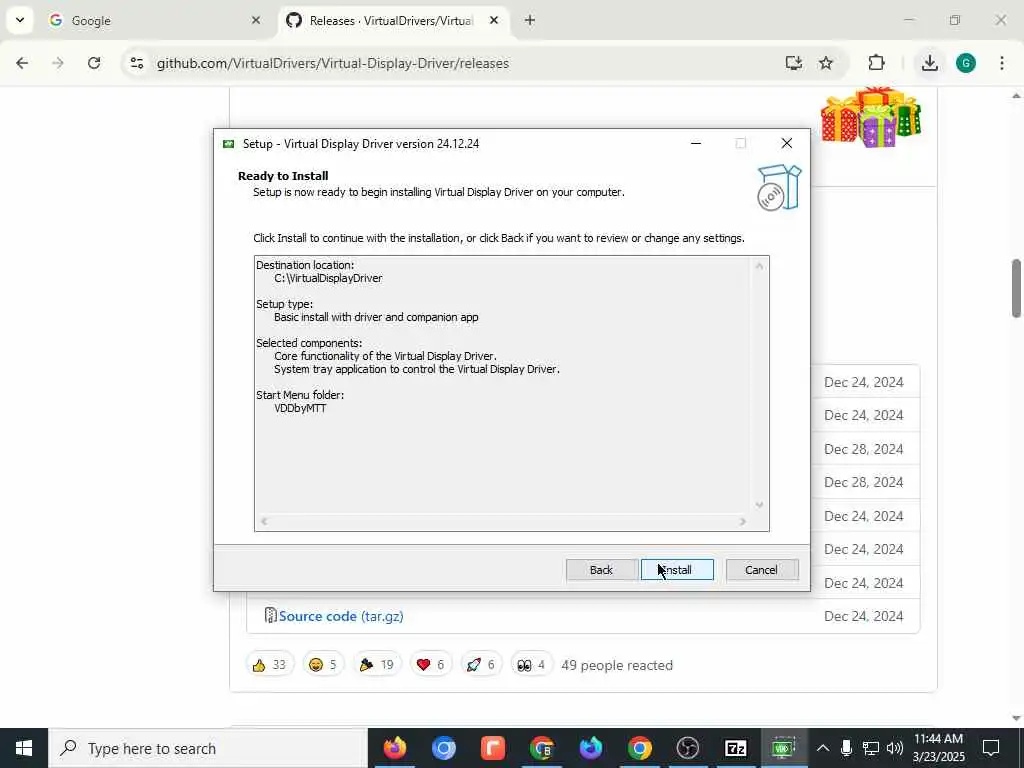Open a new browser tab with plus icon
Screen dimensions: 1024x768
tap(530, 21)
